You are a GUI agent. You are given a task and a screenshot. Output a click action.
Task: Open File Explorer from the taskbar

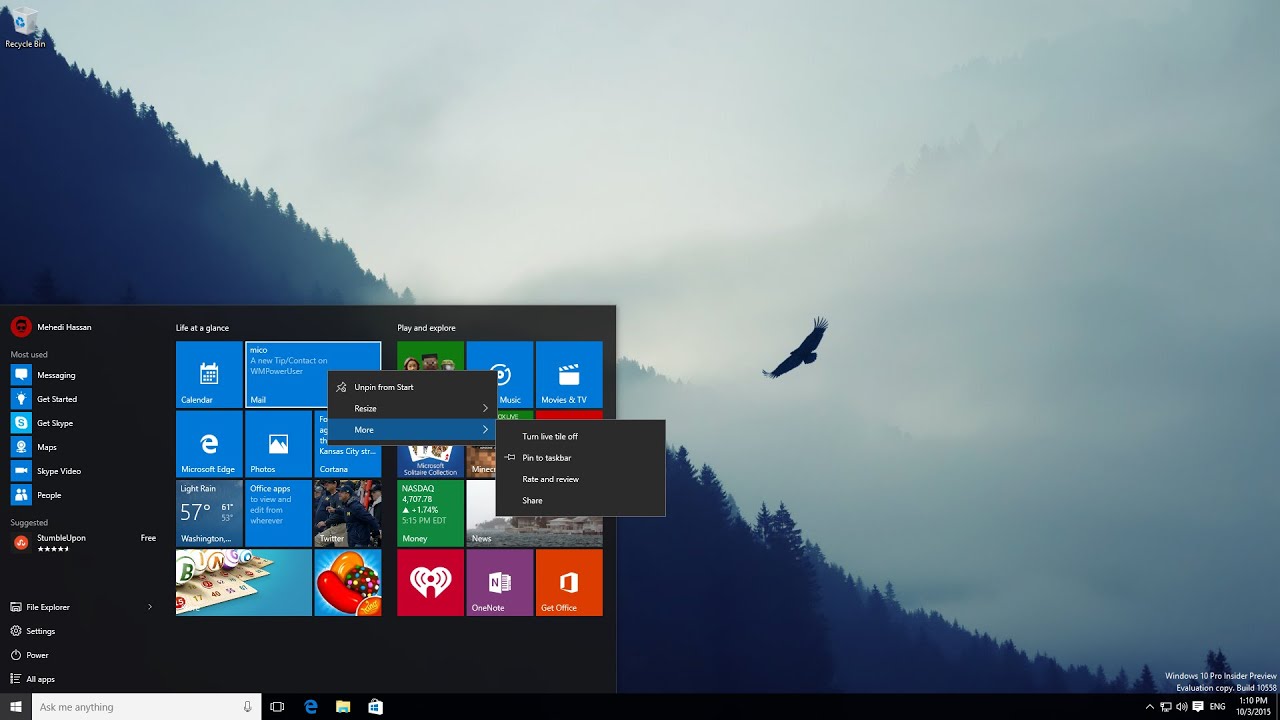343,707
